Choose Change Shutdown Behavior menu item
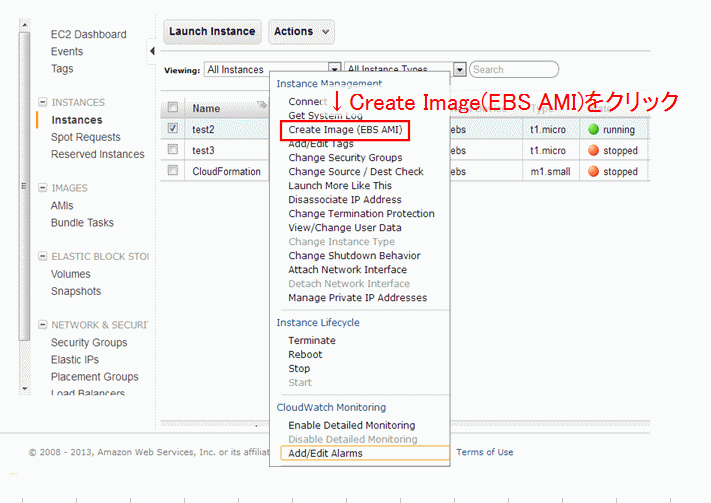711x503 pixels. click(355, 256)
